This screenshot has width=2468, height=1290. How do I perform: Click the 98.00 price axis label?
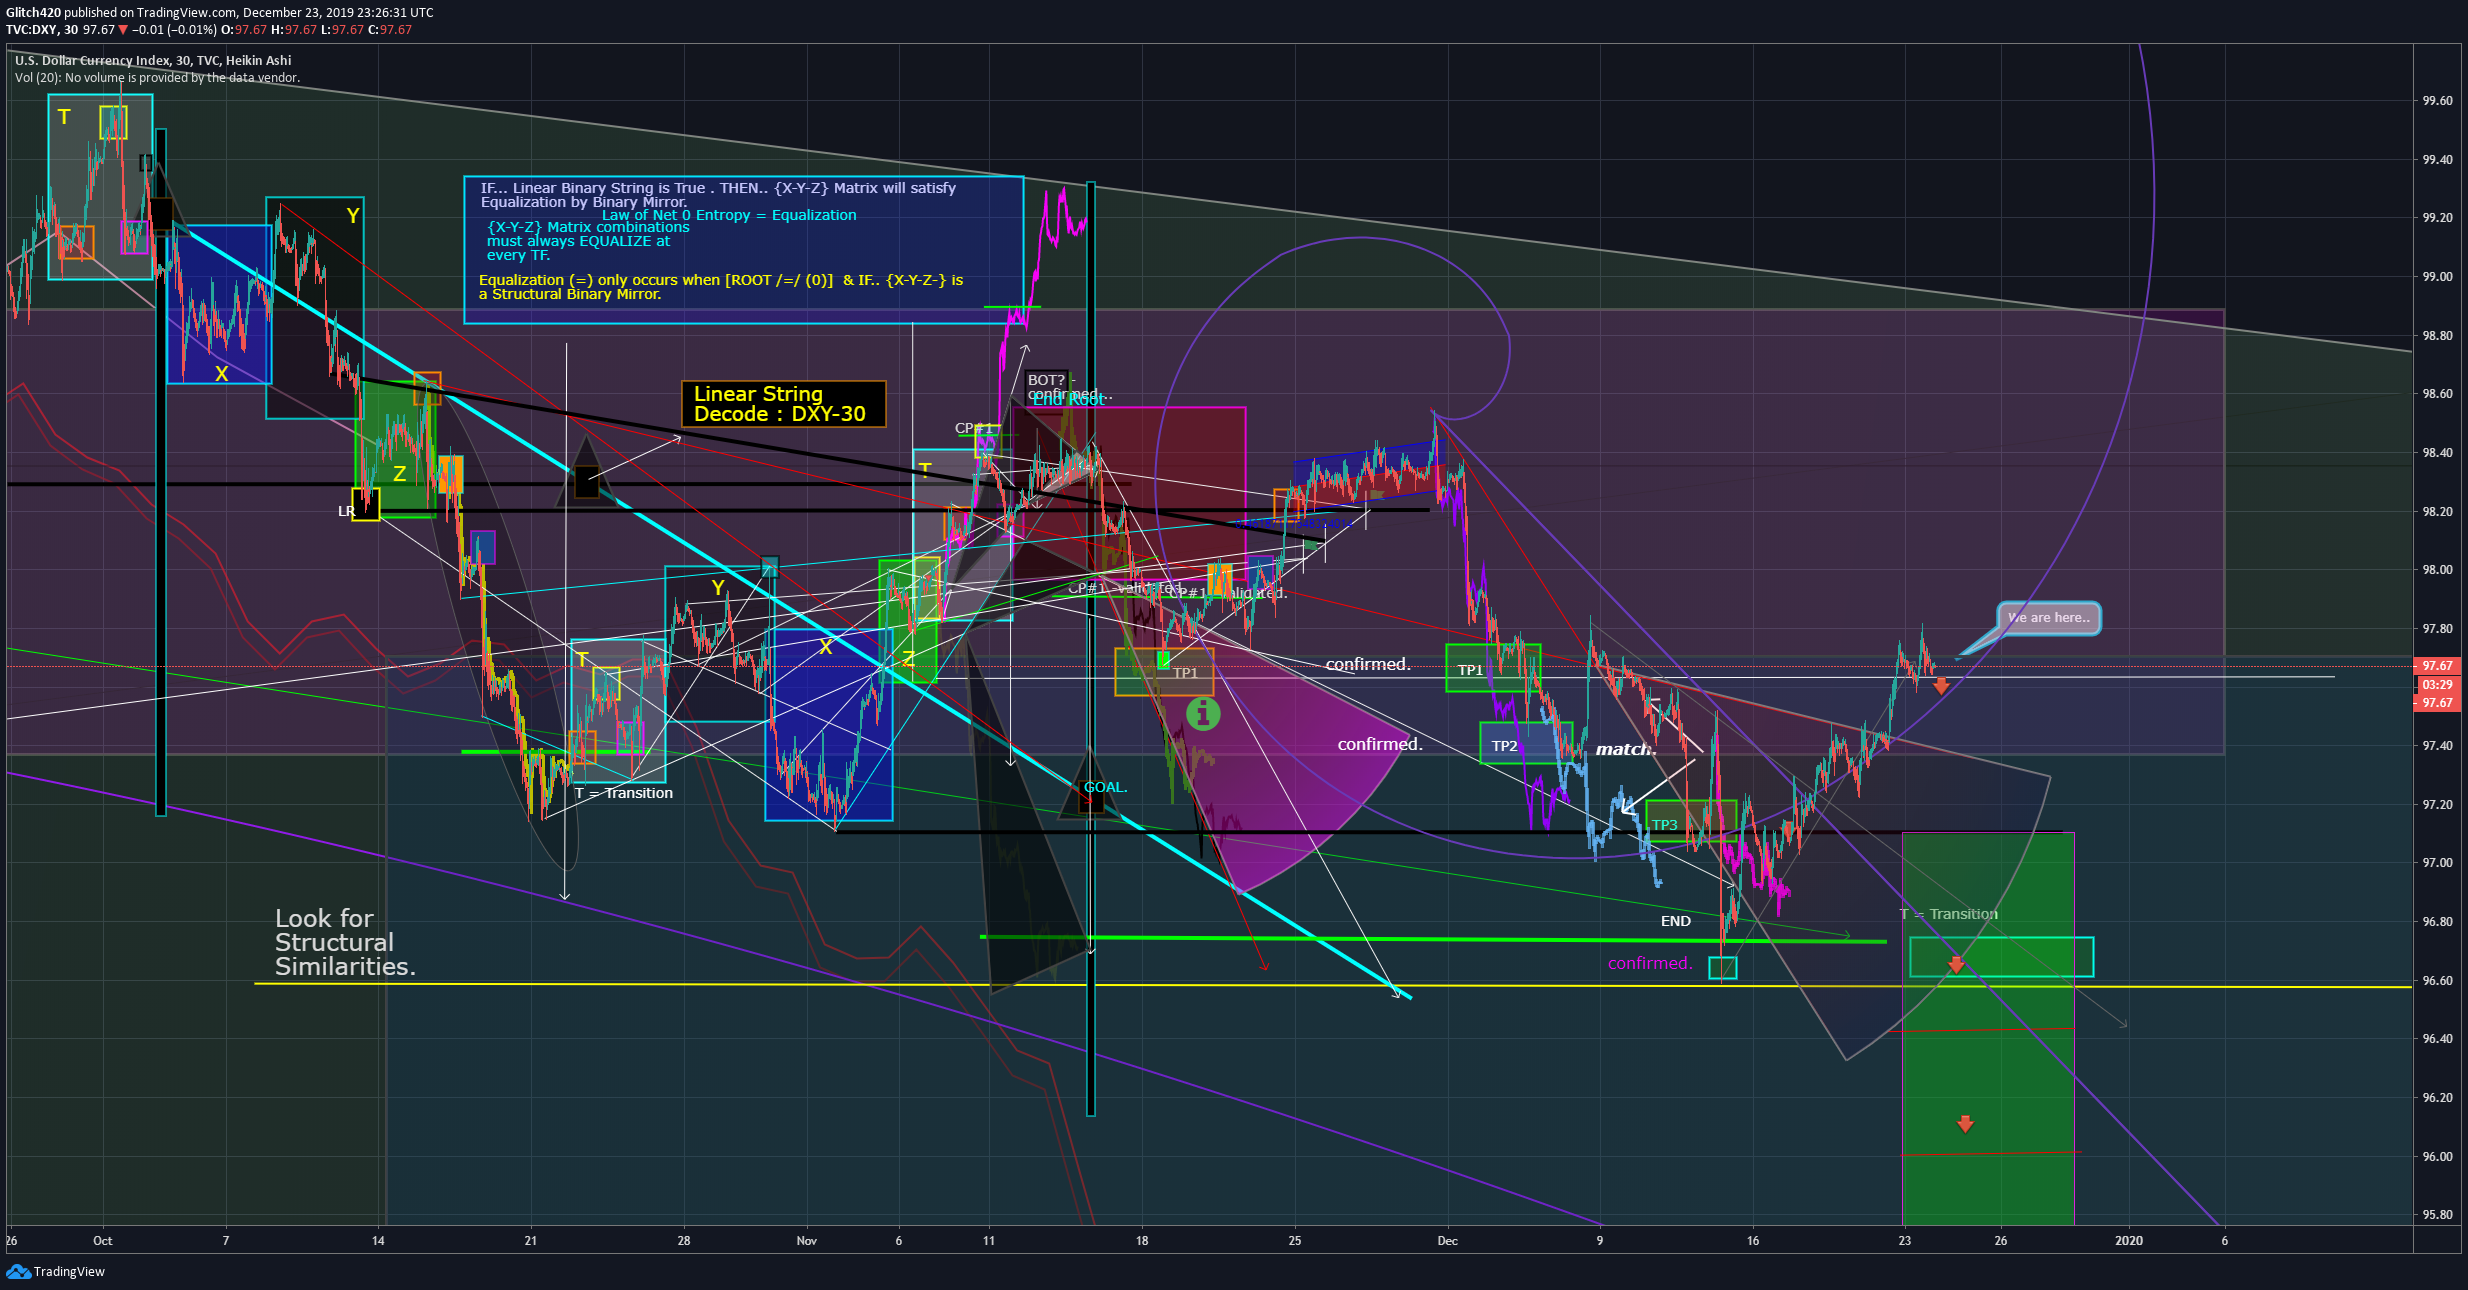pos(2437,570)
